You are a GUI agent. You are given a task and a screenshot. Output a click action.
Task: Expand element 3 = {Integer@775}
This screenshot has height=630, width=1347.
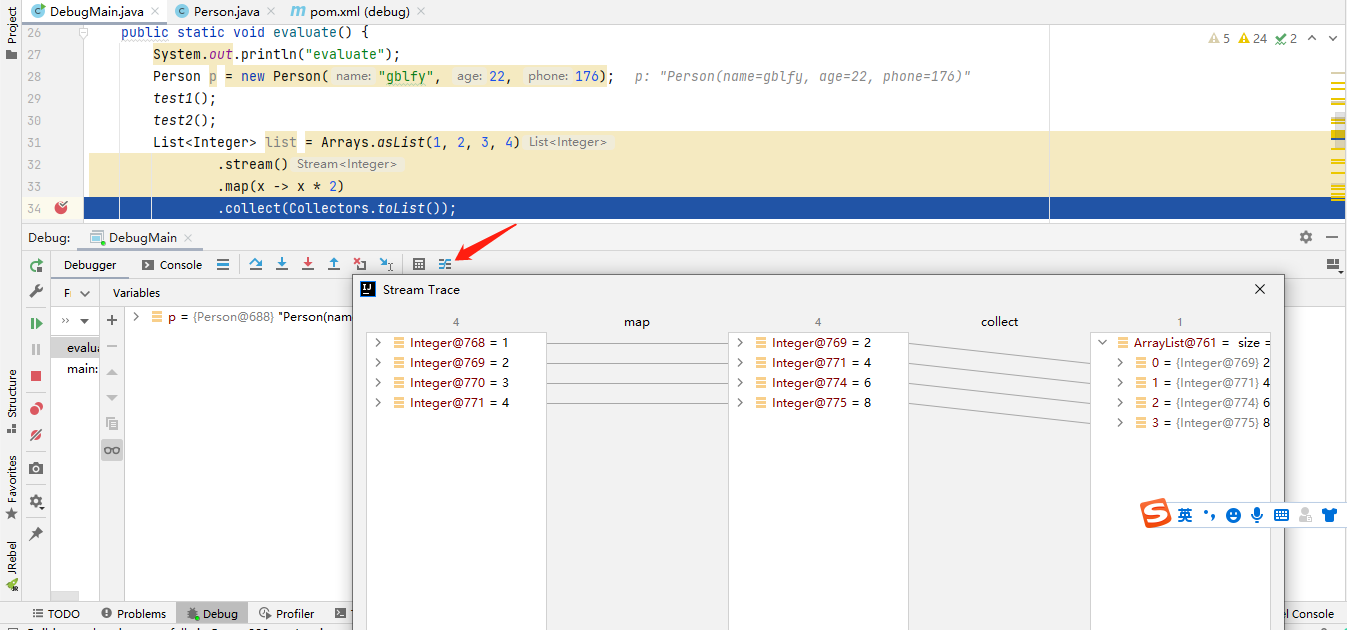(x=1121, y=423)
